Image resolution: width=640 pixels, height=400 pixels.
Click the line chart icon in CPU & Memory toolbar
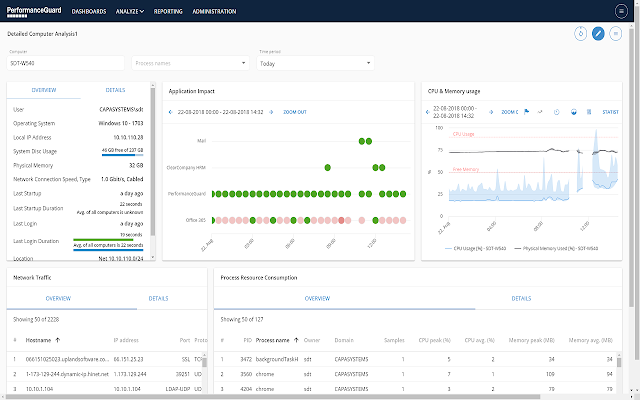pos(541,112)
